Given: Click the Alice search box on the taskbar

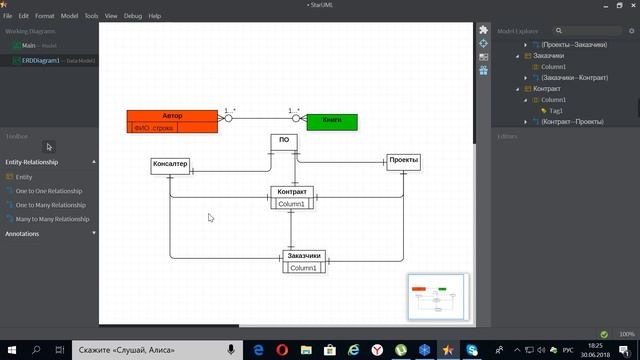Looking at the screenshot, I should [x=157, y=350].
